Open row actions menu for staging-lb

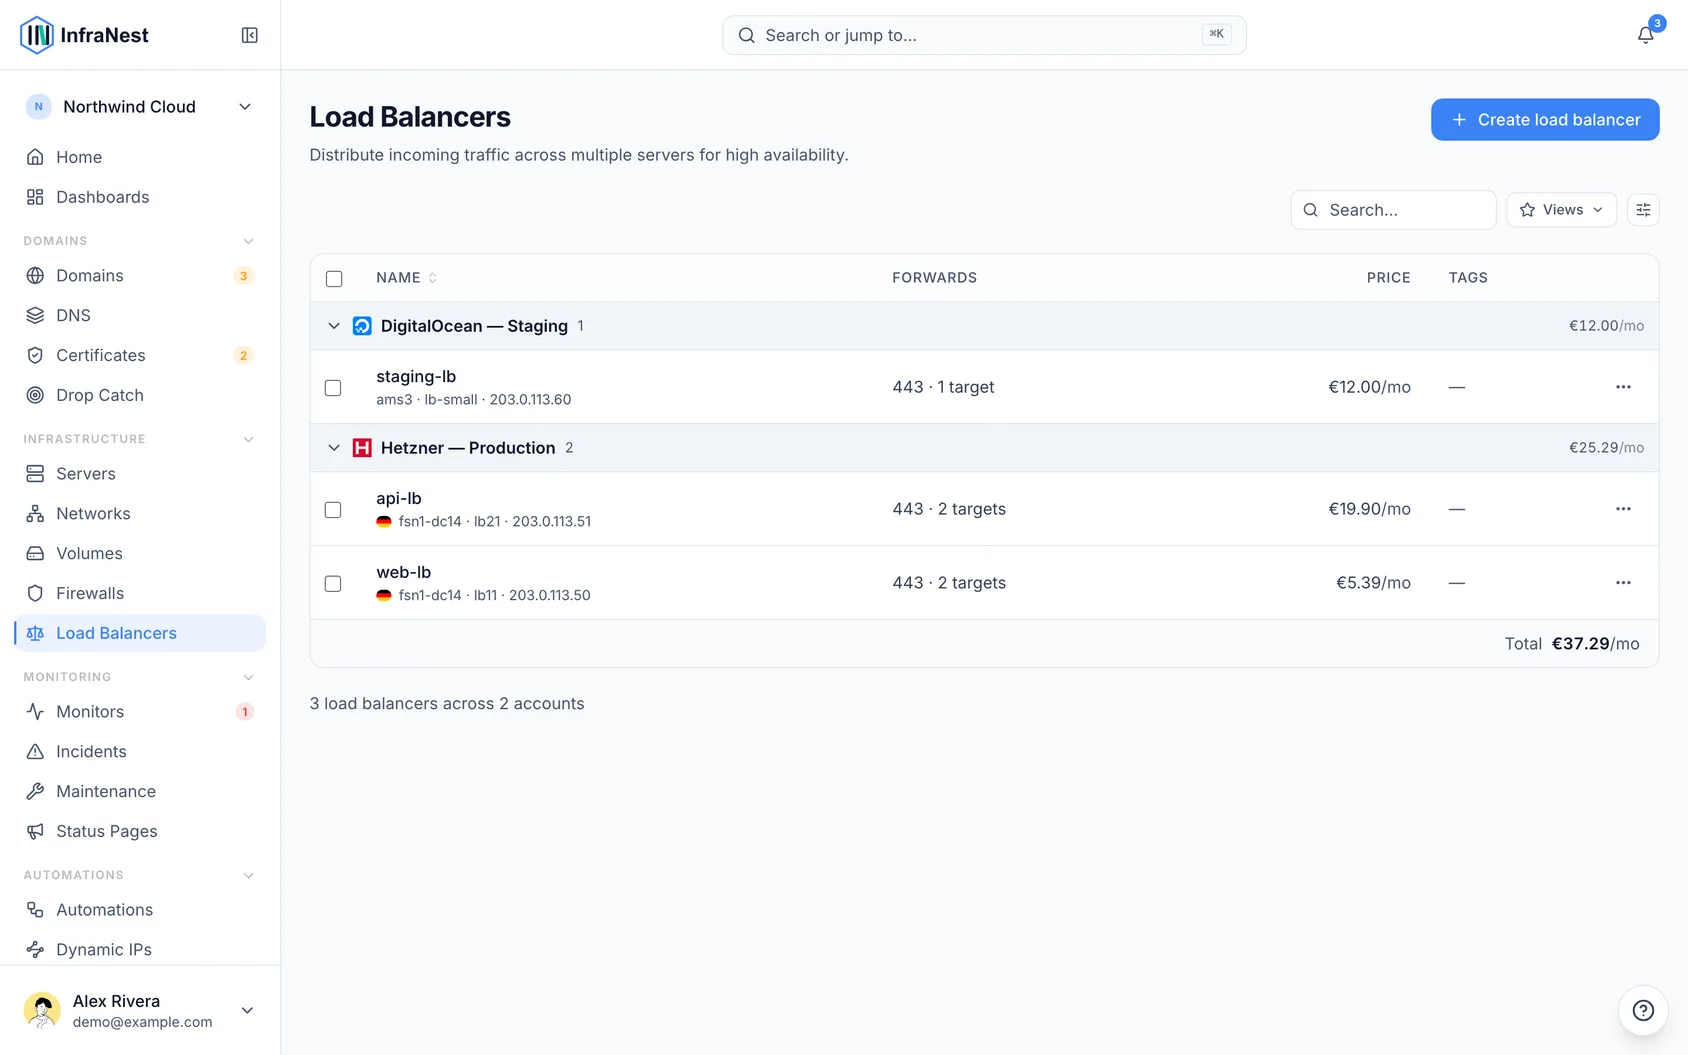(x=1623, y=387)
